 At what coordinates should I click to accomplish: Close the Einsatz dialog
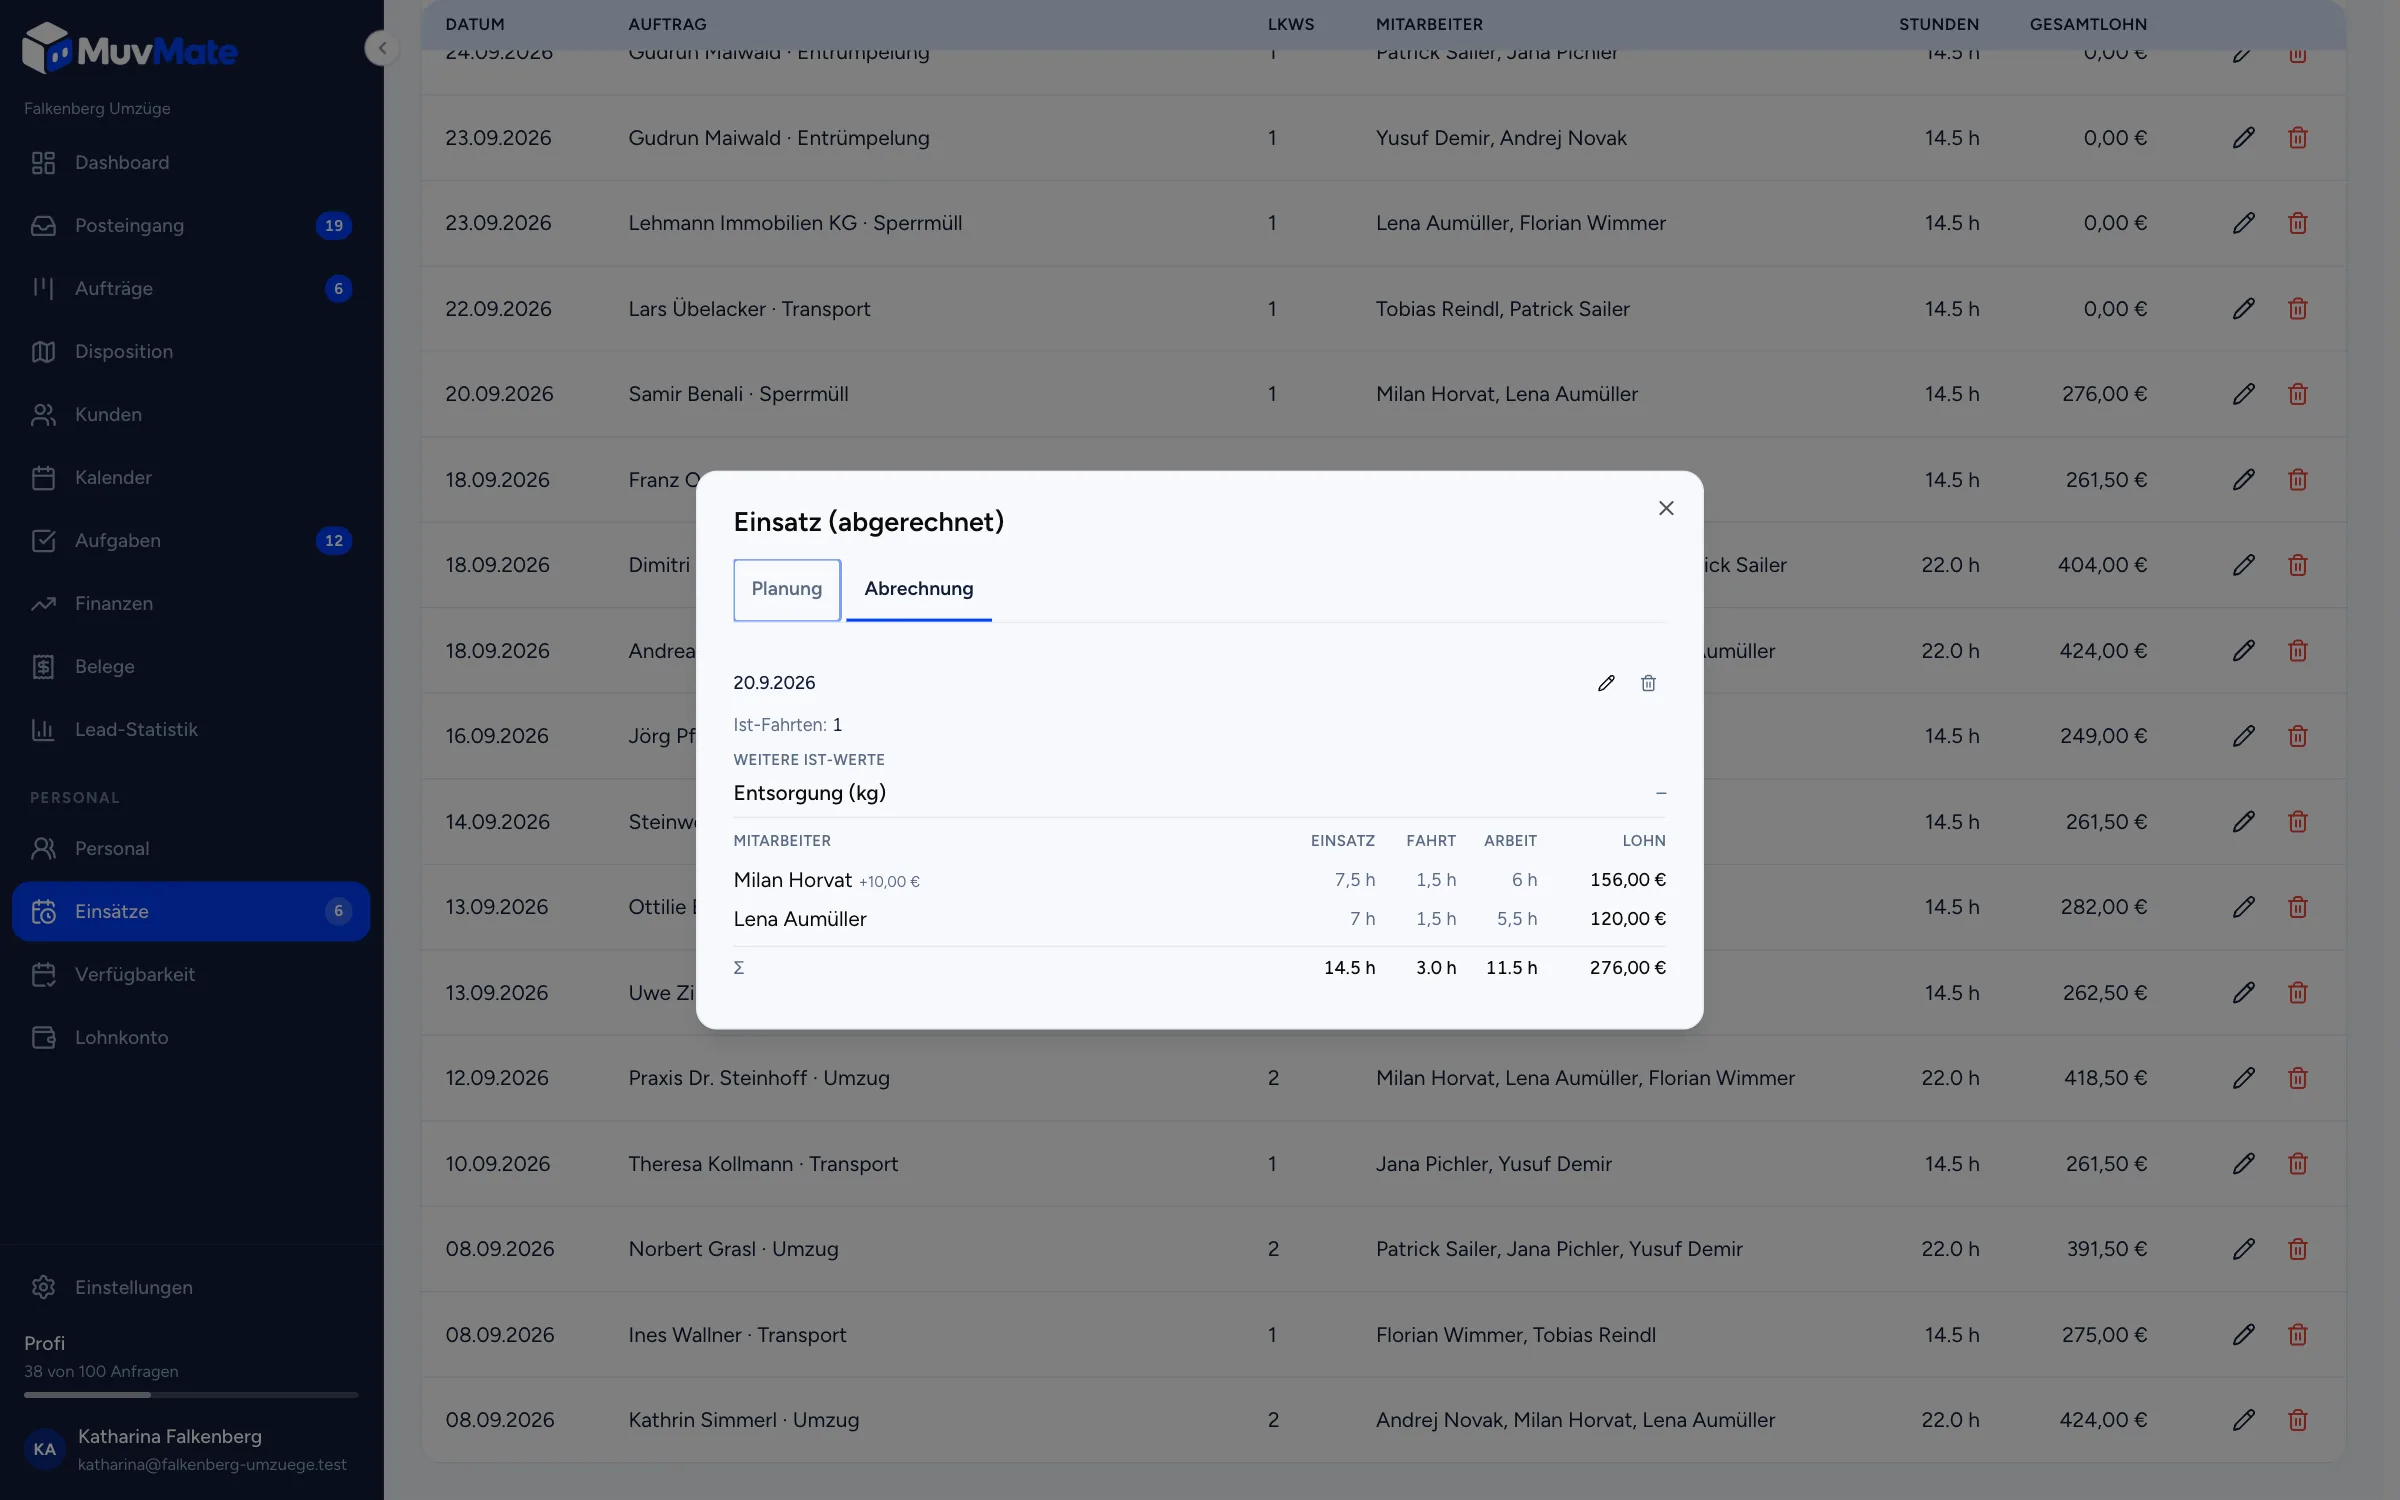pos(1666,508)
